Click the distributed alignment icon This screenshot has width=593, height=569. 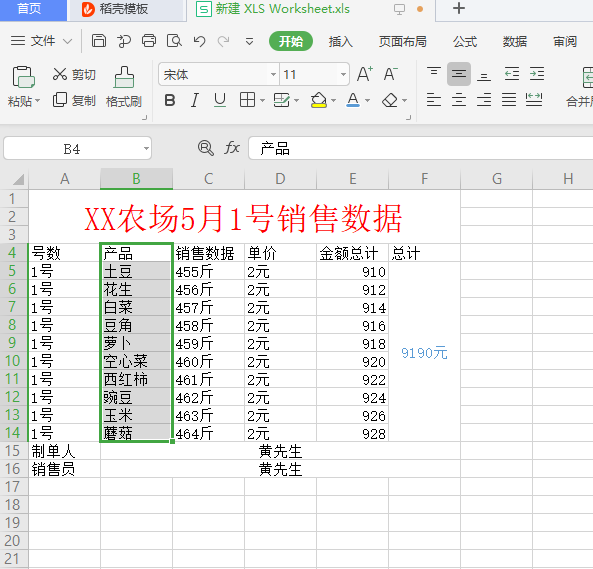pyautogui.click(x=534, y=100)
